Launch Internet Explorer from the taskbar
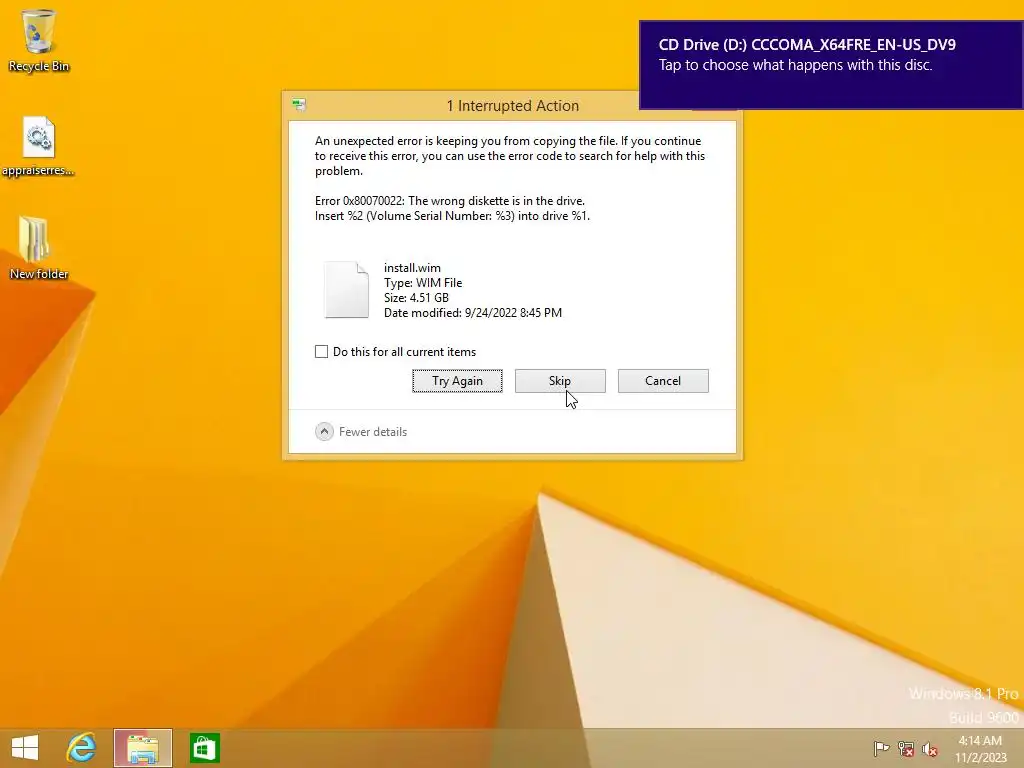 click(82, 748)
